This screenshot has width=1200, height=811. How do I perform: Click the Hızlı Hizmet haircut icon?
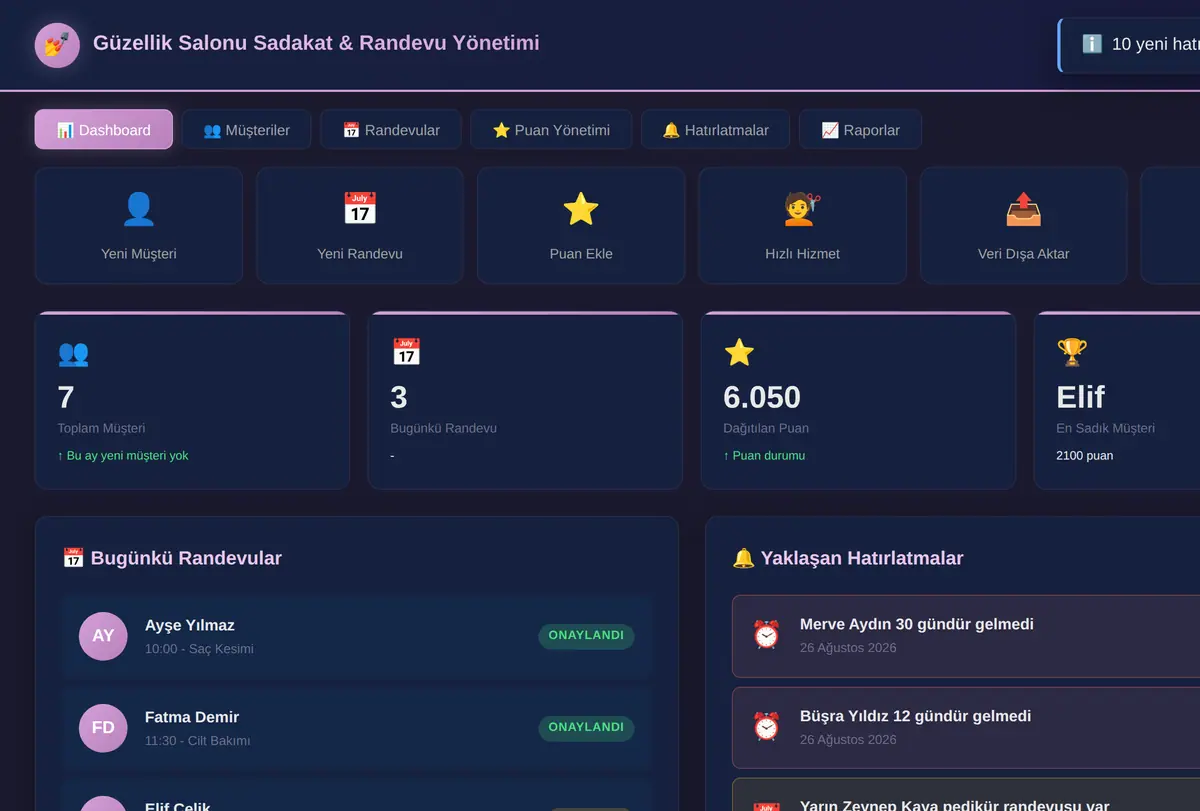802,209
